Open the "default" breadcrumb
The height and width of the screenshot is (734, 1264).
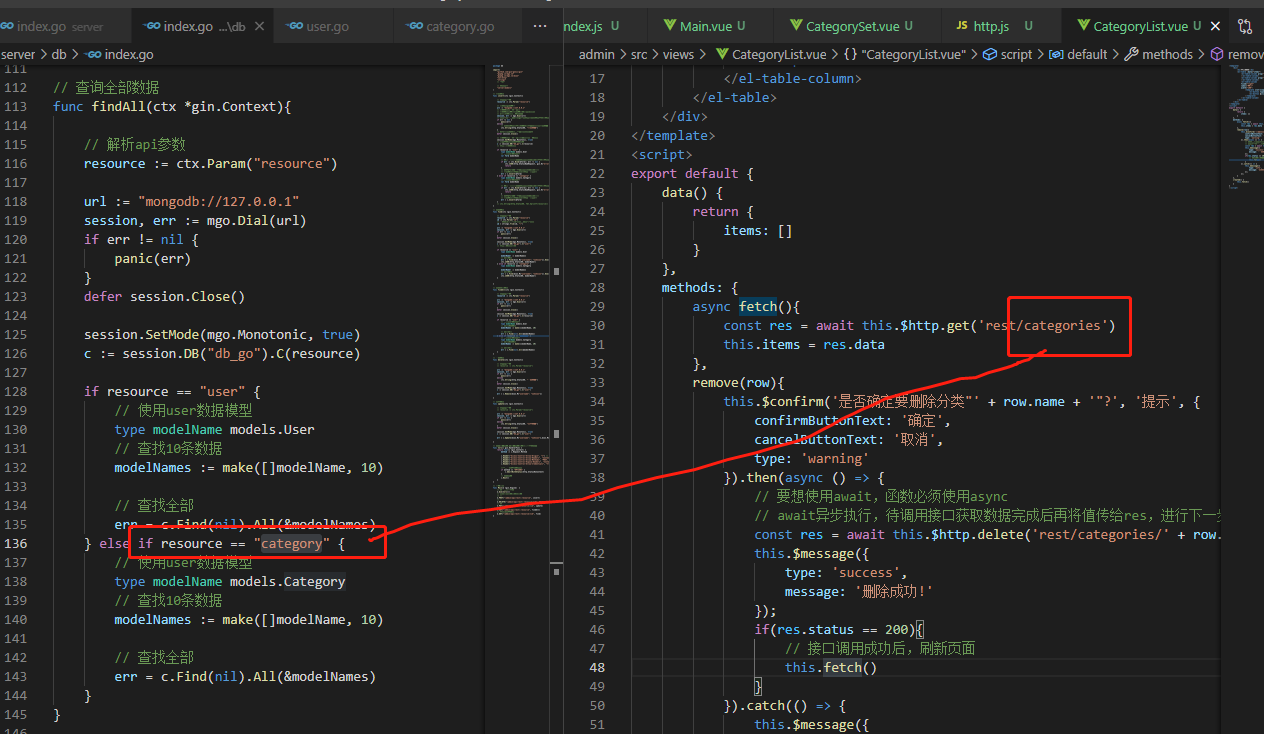1078,54
